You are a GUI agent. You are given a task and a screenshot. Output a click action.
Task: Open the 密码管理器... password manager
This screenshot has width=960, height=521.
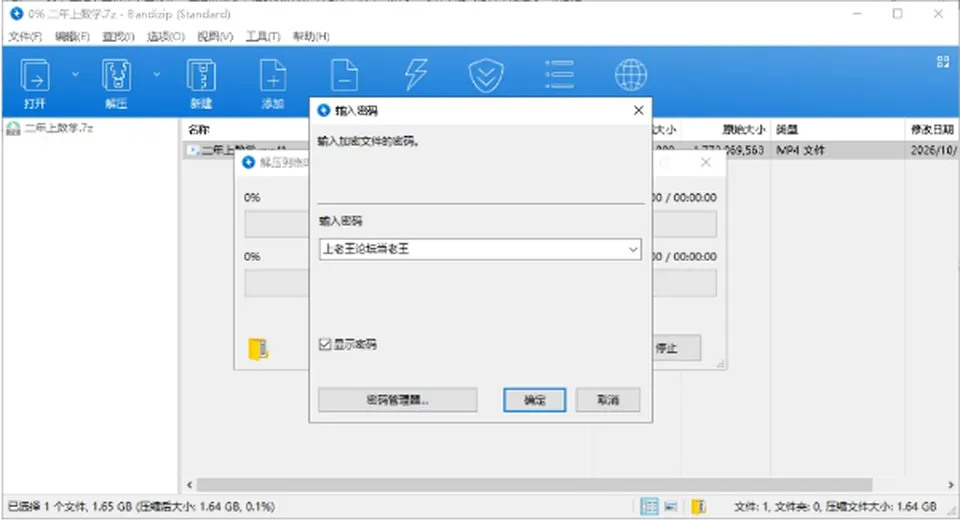pyautogui.click(x=397, y=400)
